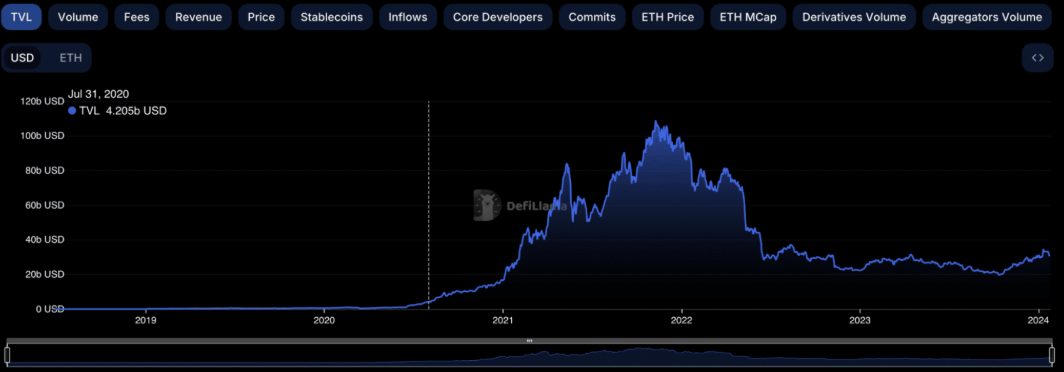Toggle the Core Developers chip

pyautogui.click(x=497, y=17)
